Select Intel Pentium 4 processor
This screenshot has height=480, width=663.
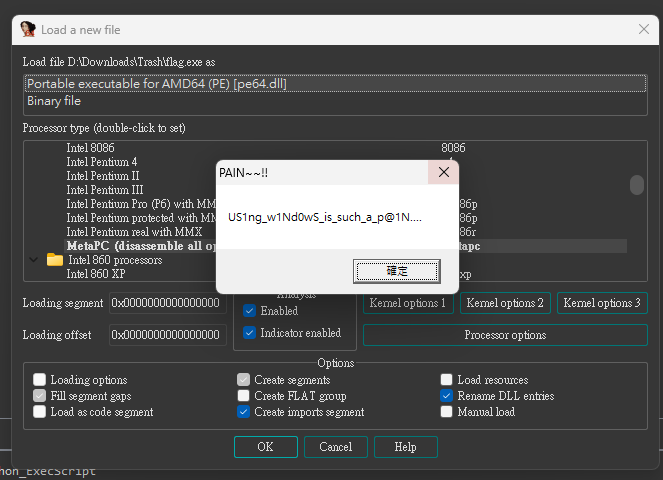pos(101,162)
